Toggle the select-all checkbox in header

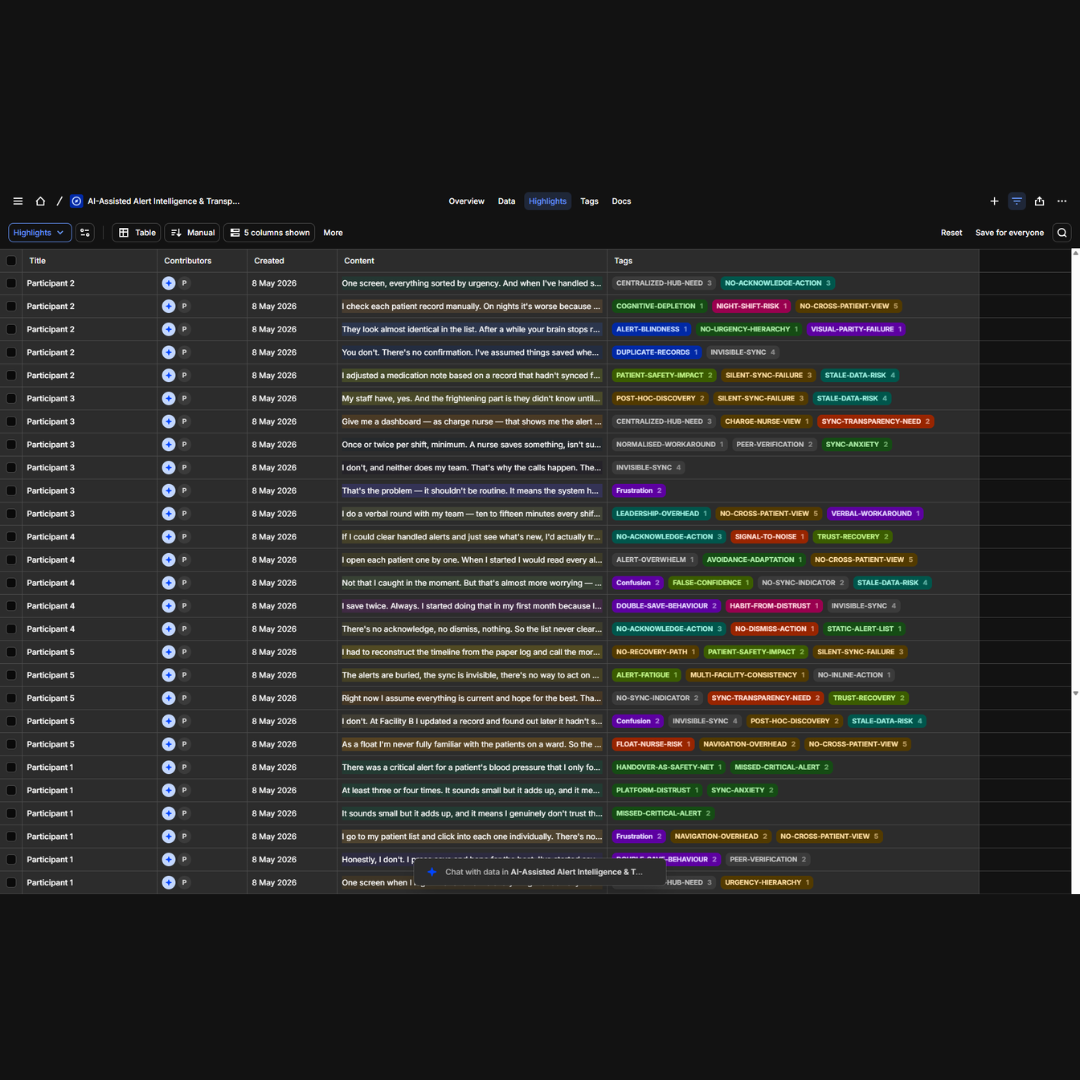tap(11, 261)
